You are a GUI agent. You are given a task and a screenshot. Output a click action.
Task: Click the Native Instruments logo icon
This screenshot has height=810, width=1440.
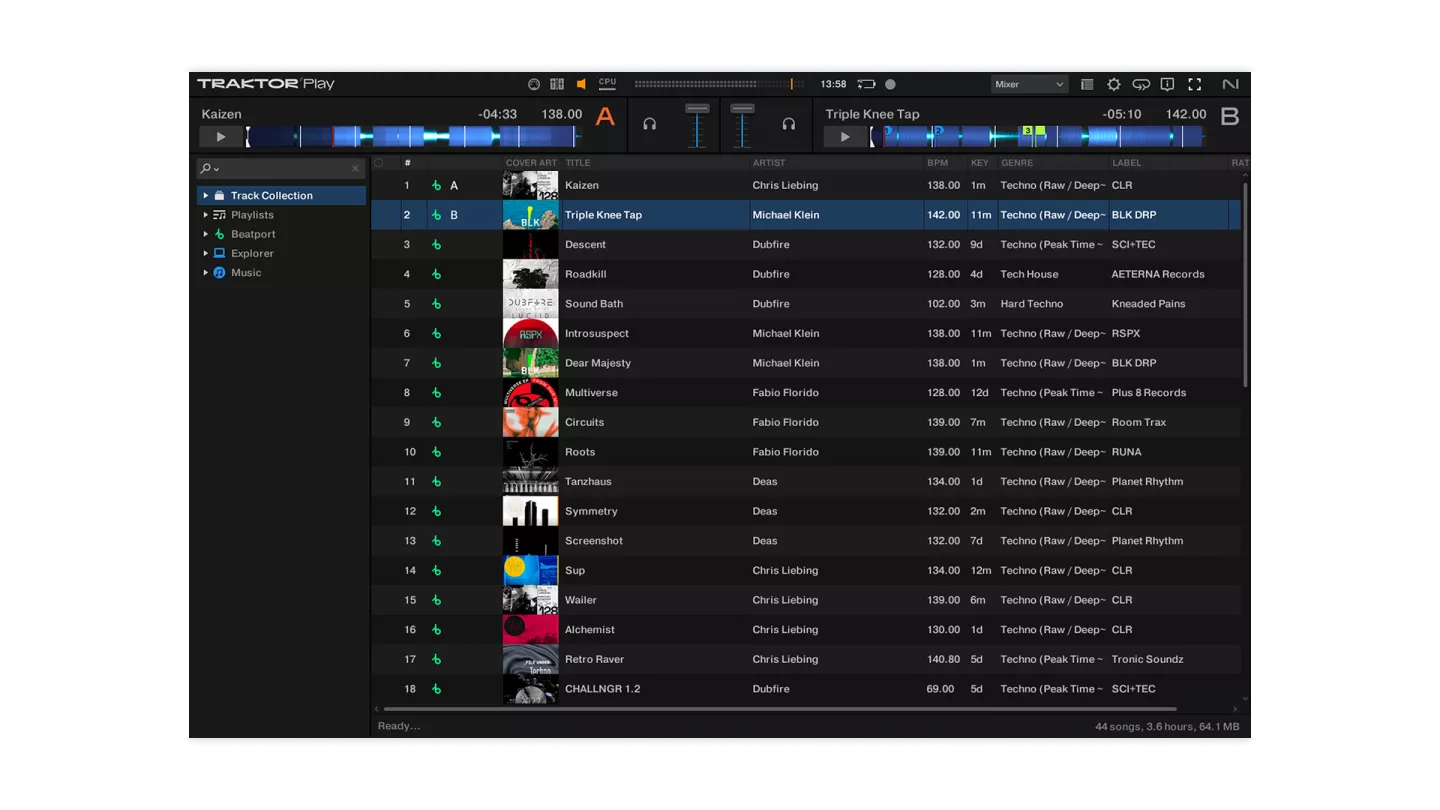point(1230,85)
